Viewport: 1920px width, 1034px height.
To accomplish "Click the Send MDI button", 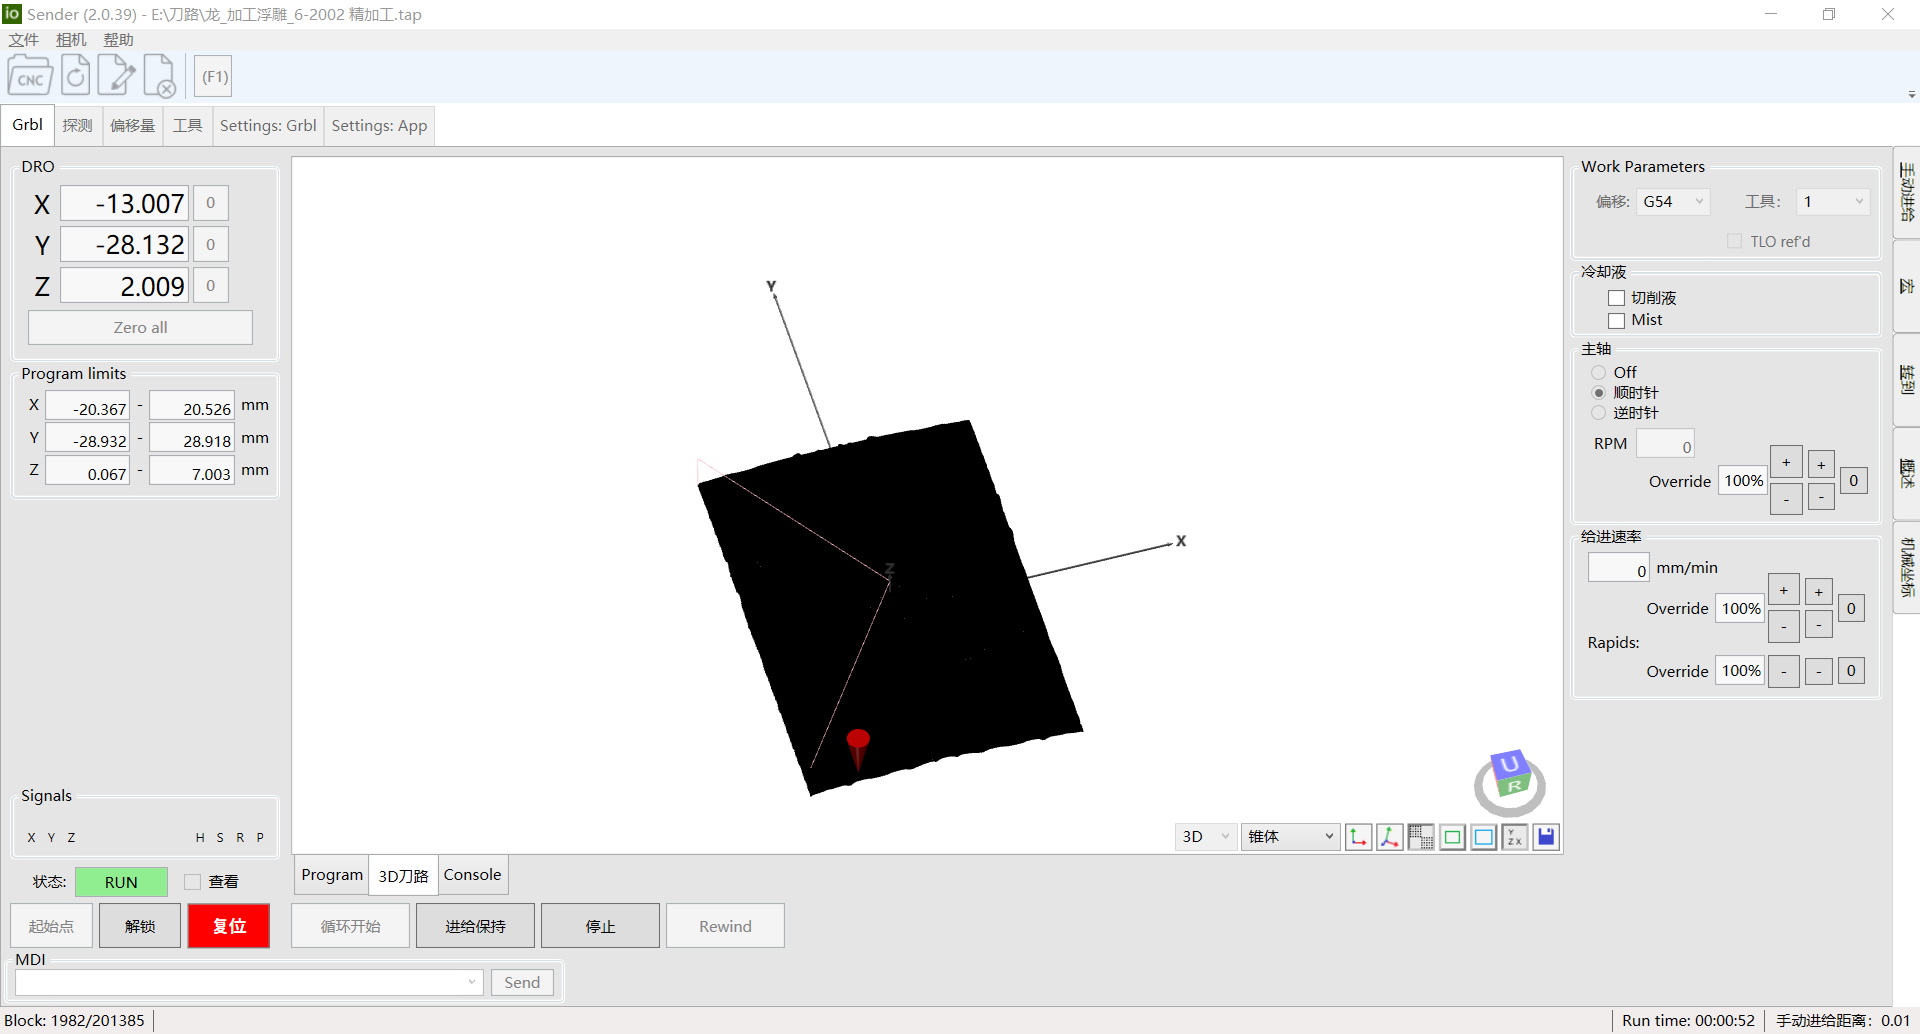I will (x=522, y=982).
